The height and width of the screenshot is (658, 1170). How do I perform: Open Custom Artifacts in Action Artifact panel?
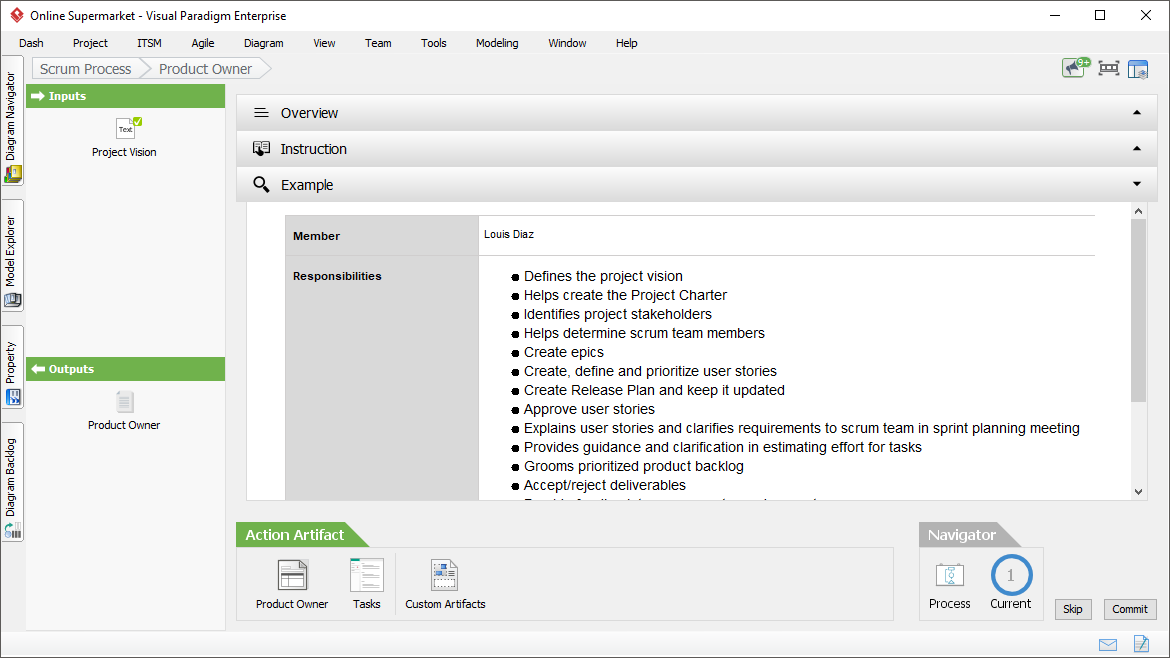click(445, 575)
